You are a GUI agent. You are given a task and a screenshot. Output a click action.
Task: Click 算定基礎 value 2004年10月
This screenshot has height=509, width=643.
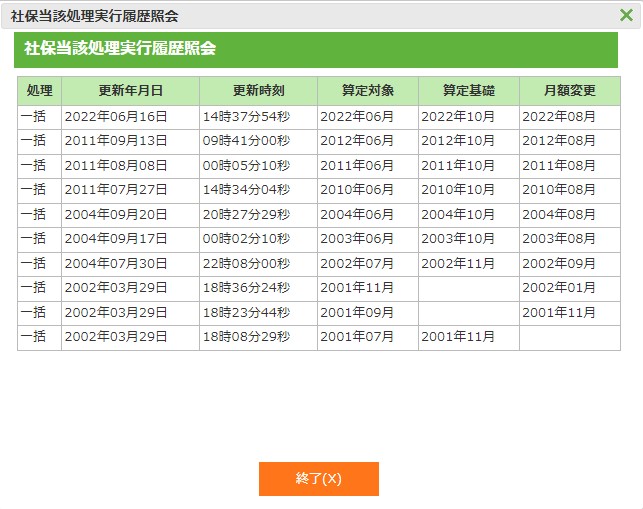coord(458,215)
